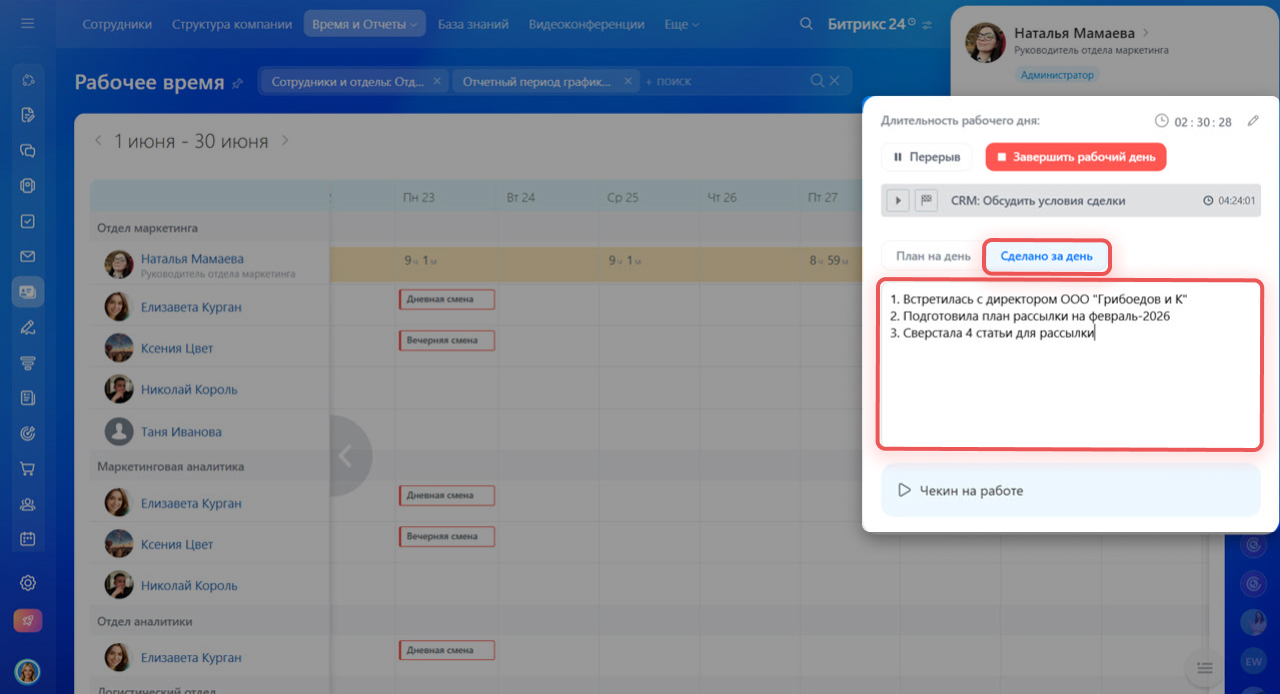This screenshot has height=694, width=1280.
Task: Click the list icon at bottom right
Action: 1205,668
